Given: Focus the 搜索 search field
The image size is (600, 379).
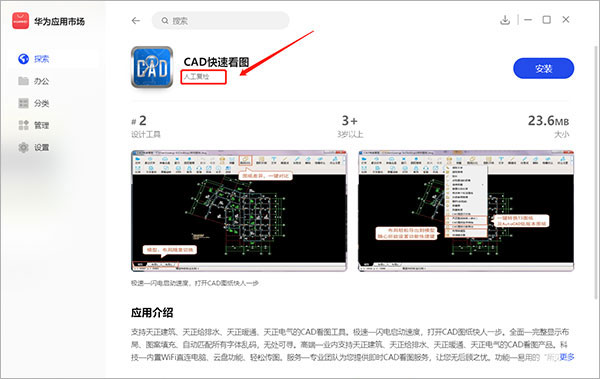Looking at the screenshot, I should 220,21.
